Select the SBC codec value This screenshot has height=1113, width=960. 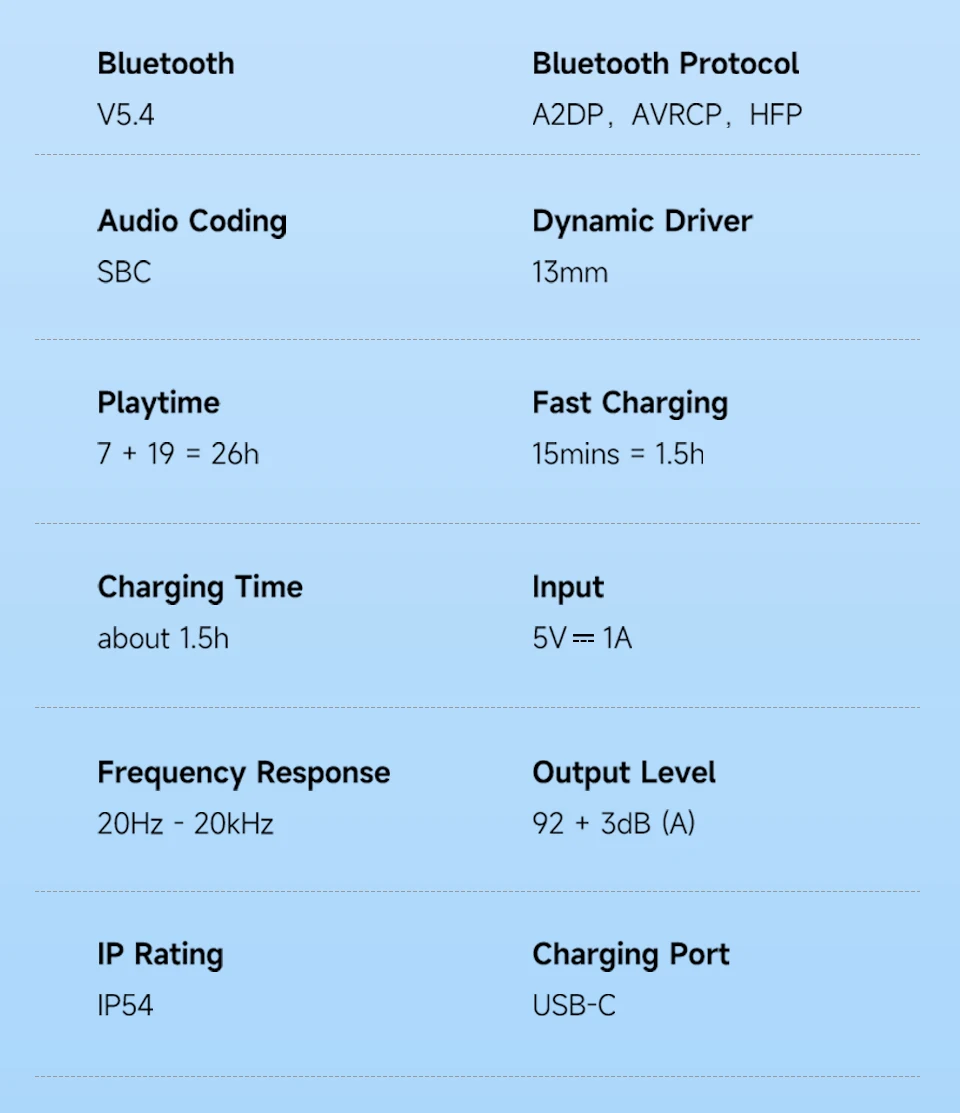tap(124, 273)
